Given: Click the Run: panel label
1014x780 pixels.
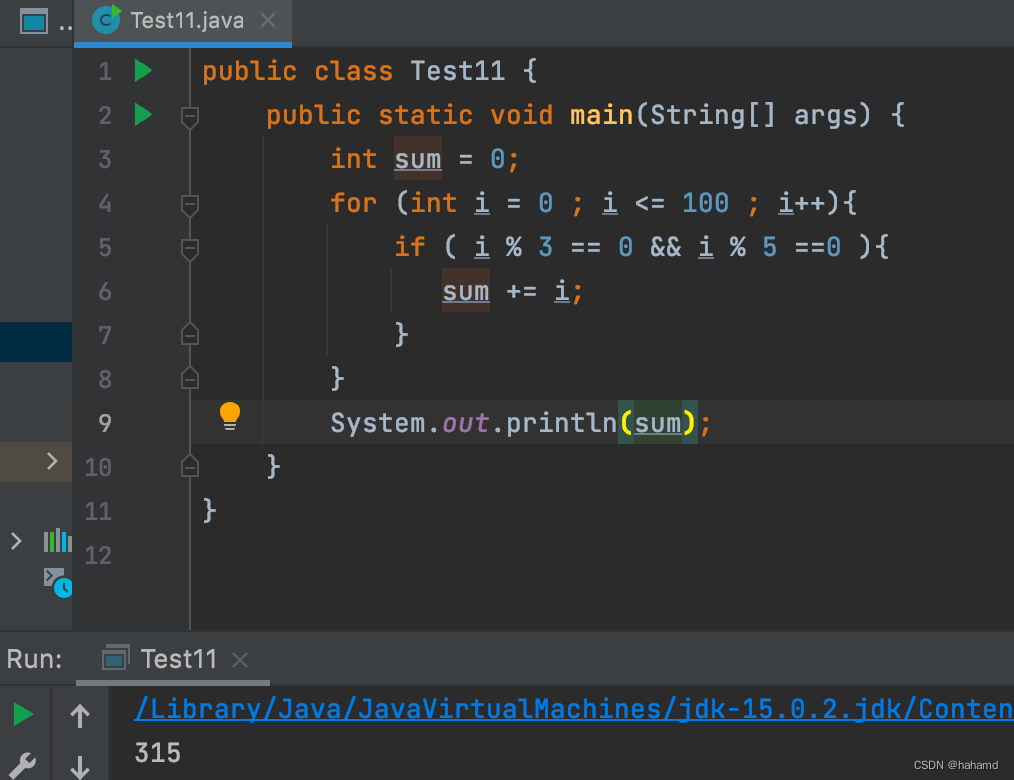Looking at the screenshot, I should (34, 659).
